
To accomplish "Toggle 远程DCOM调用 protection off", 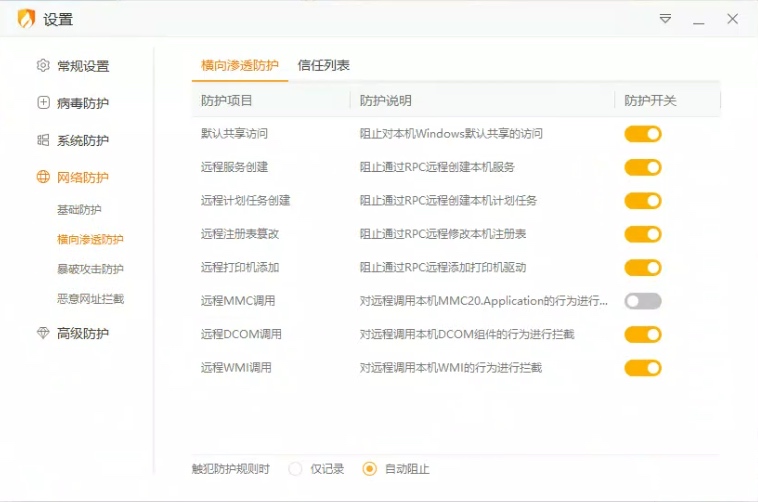I will 642,334.
